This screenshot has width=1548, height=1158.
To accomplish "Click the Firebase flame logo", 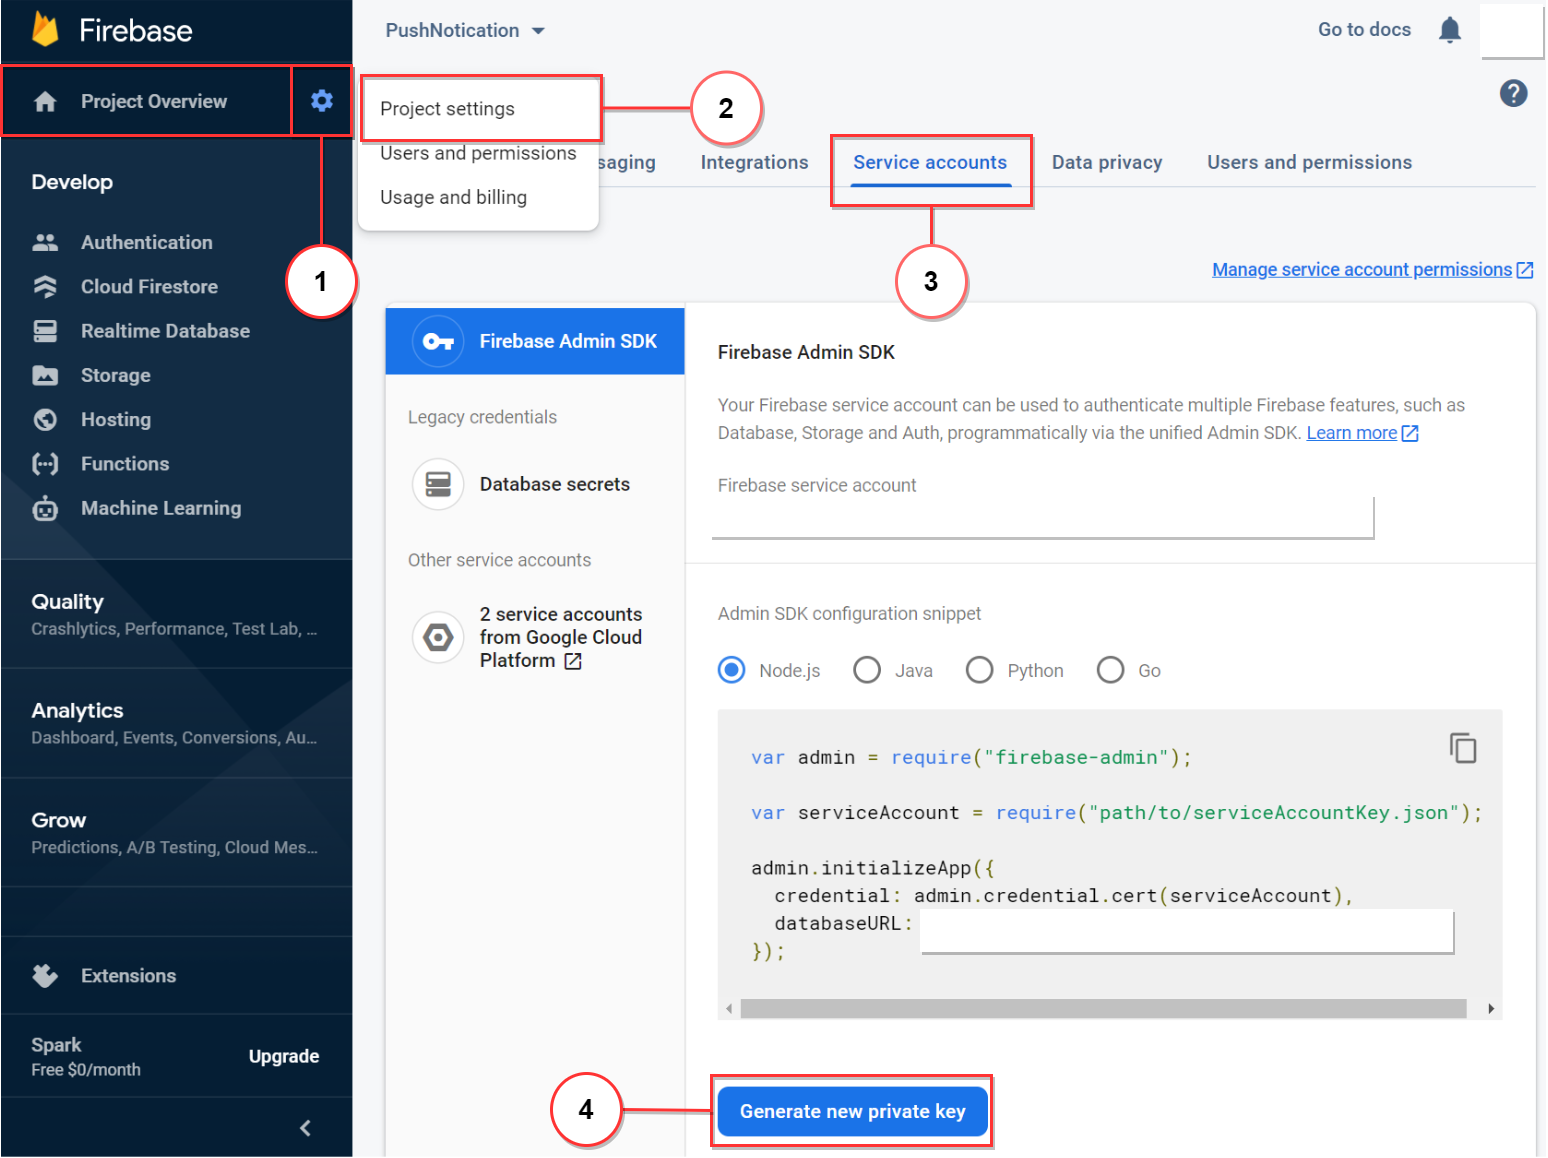I will tap(45, 30).
